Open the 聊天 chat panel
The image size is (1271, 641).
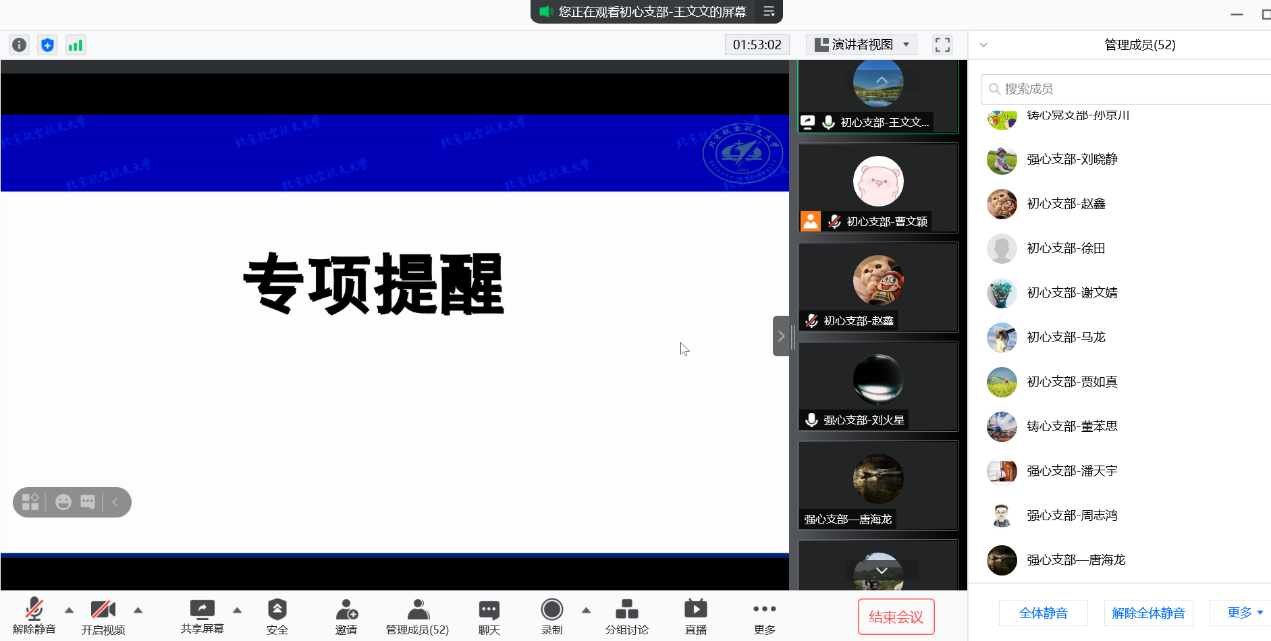point(488,615)
